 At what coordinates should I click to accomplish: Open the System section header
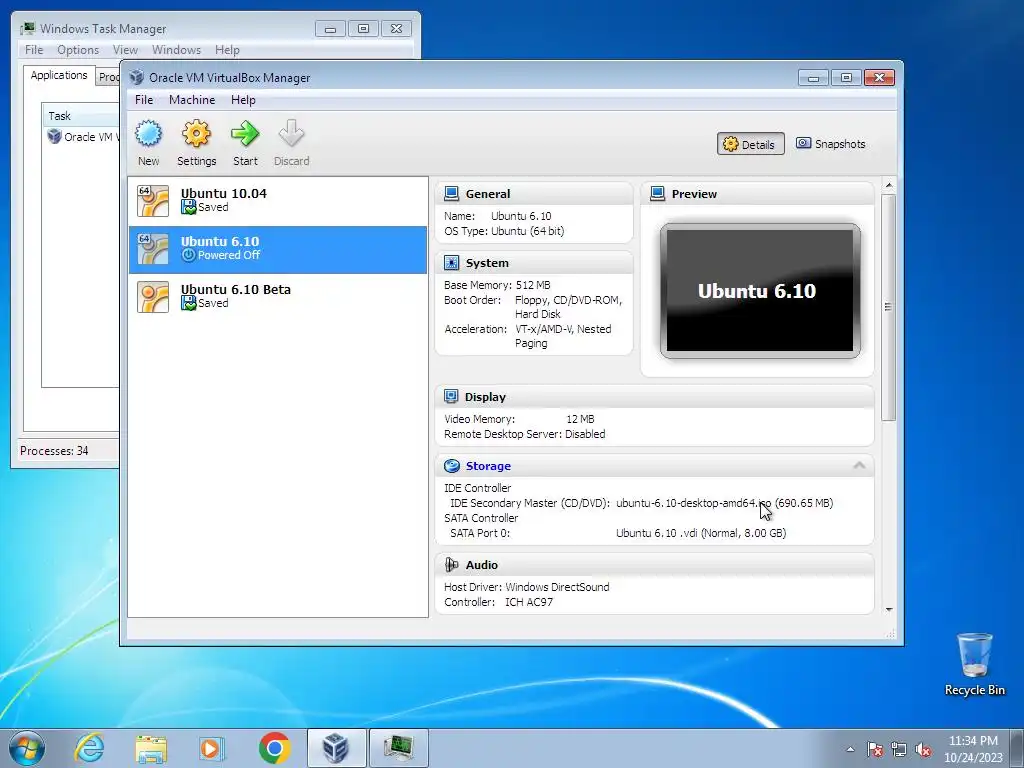tap(487, 263)
